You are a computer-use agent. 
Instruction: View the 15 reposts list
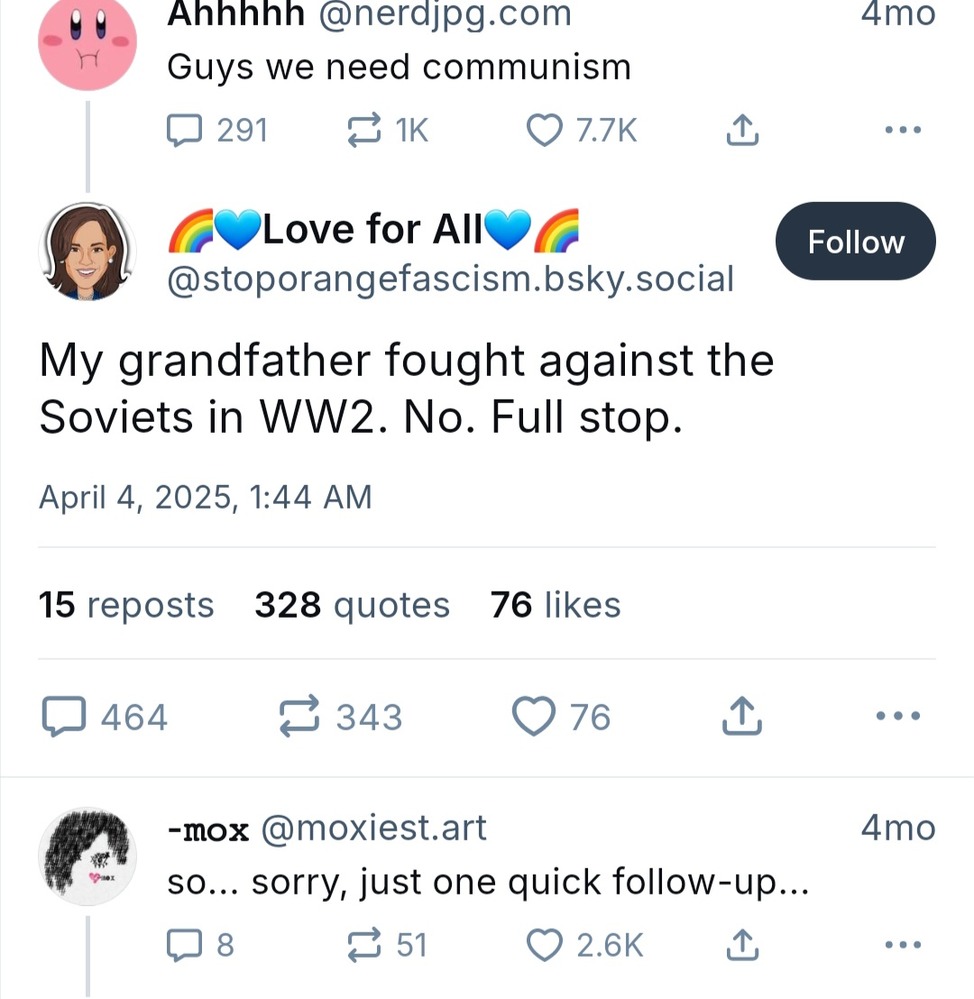click(x=126, y=605)
